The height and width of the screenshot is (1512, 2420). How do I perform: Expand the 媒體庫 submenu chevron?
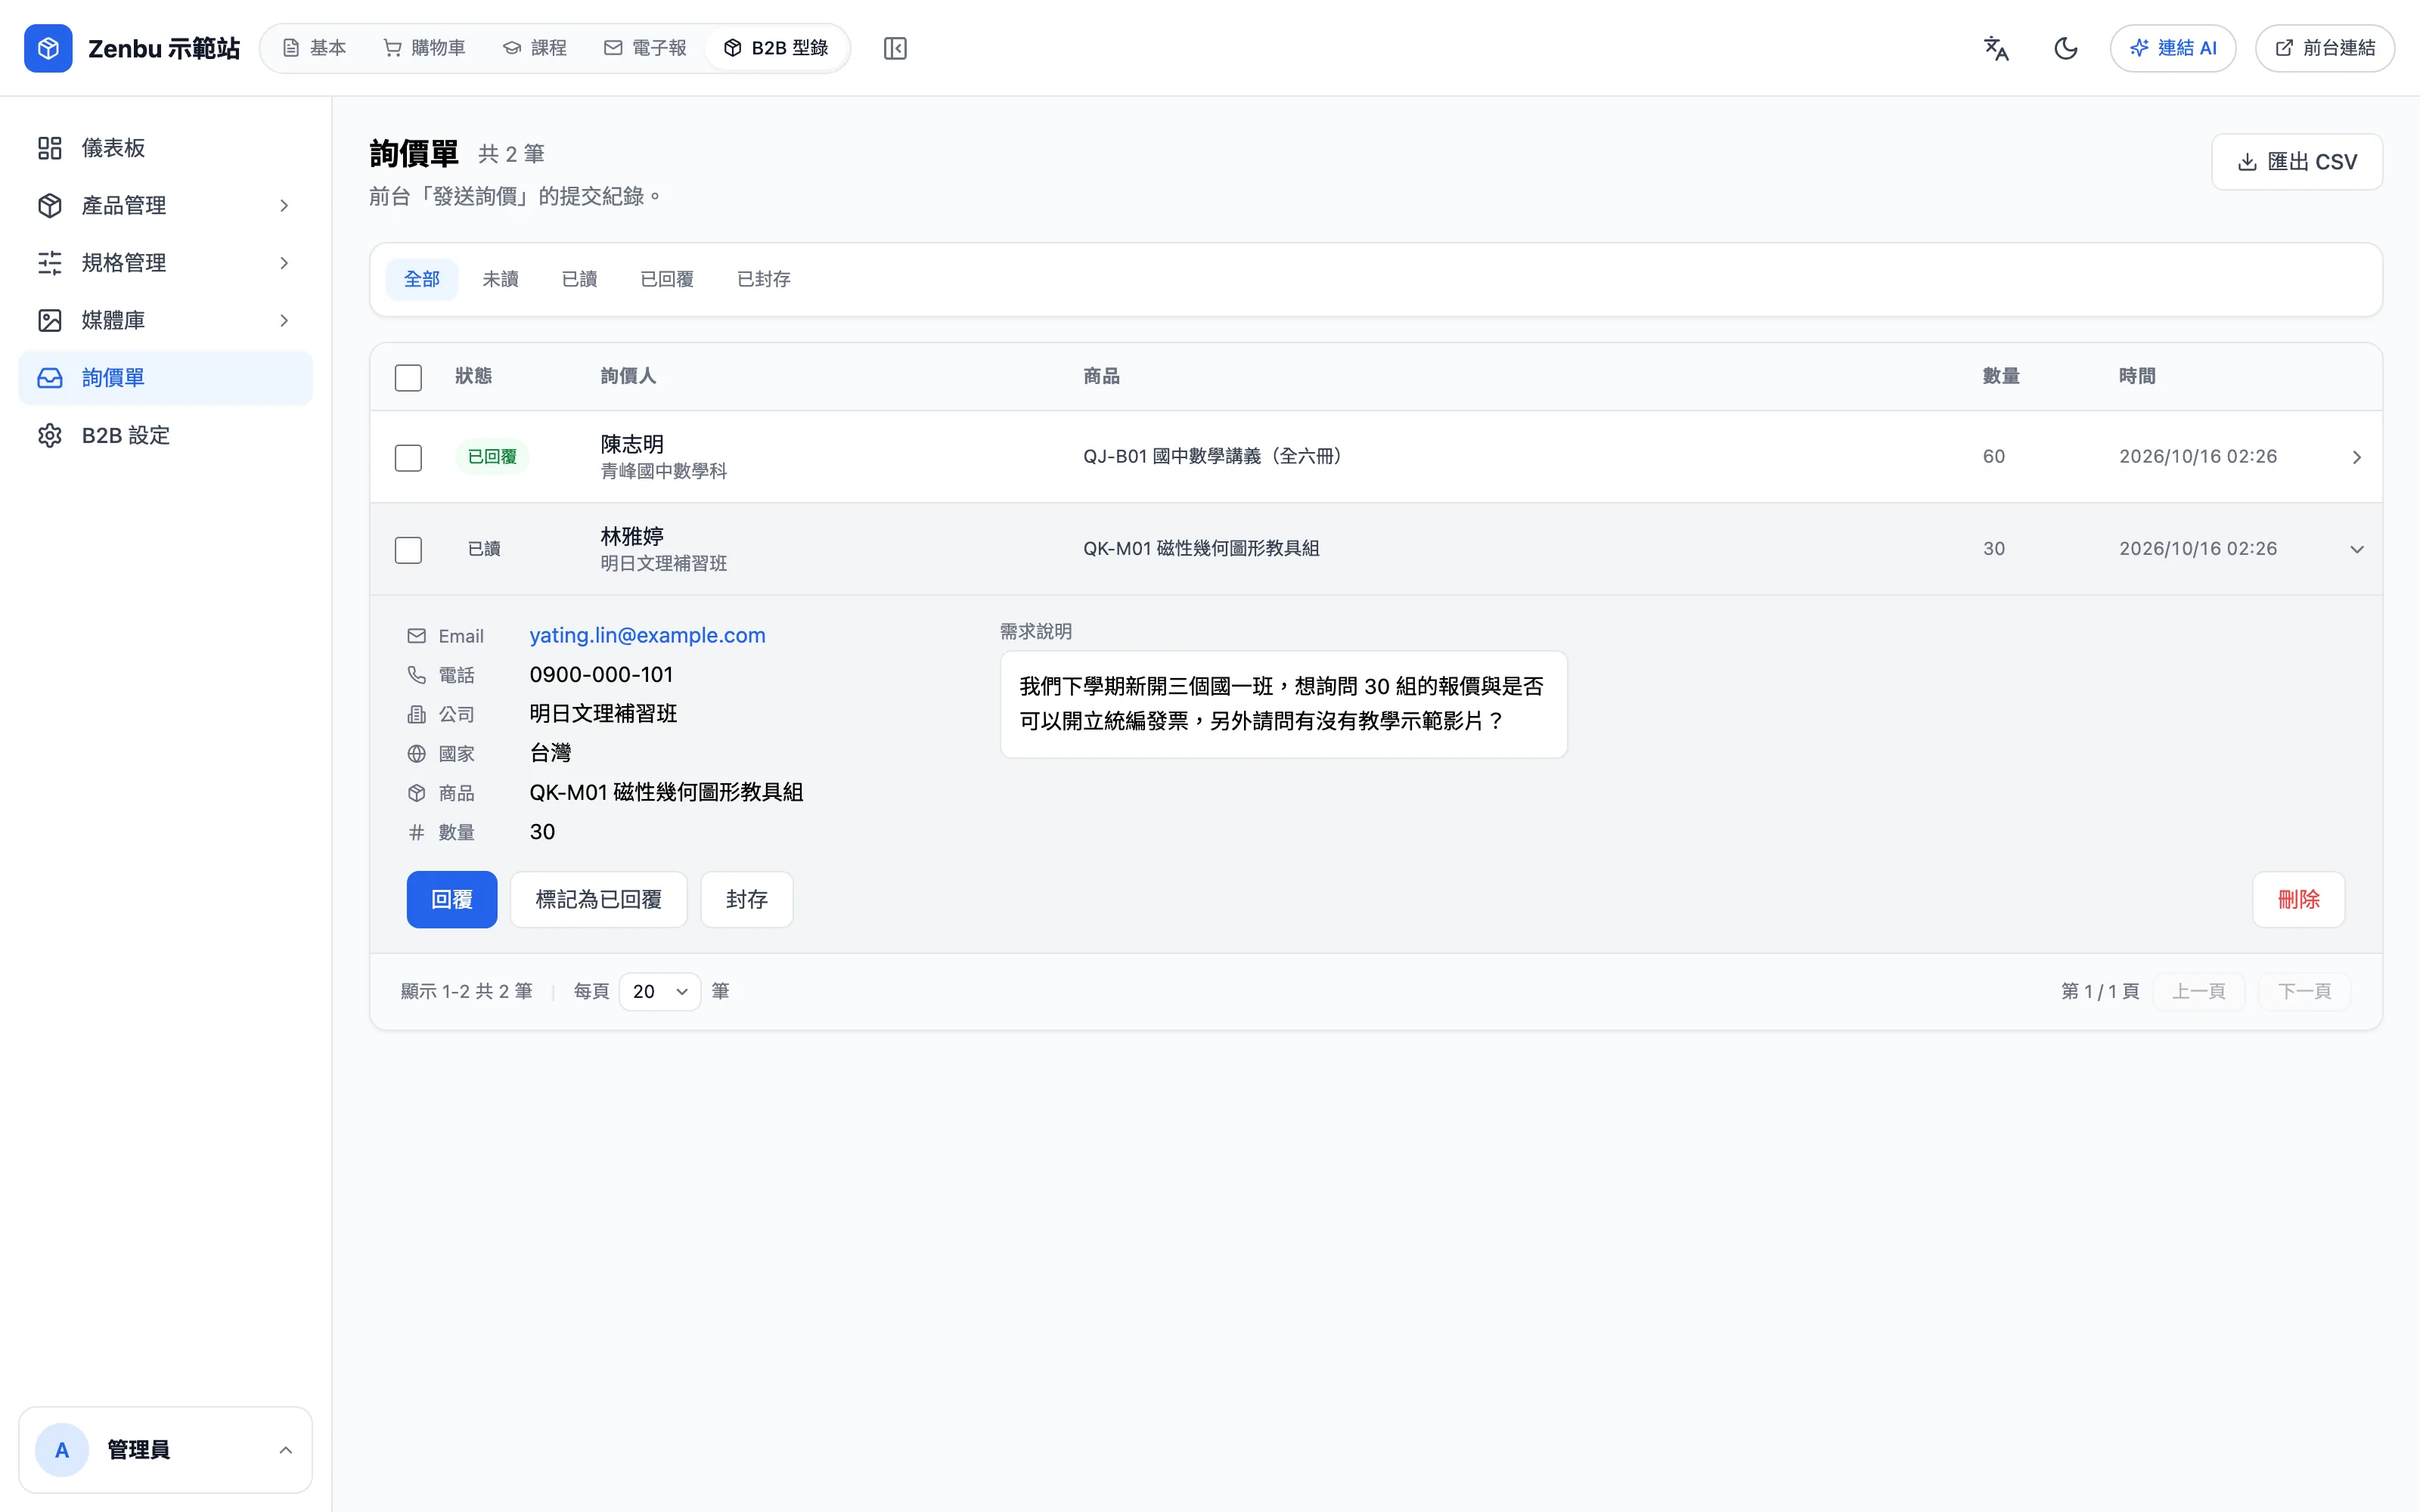(x=284, y=320)
